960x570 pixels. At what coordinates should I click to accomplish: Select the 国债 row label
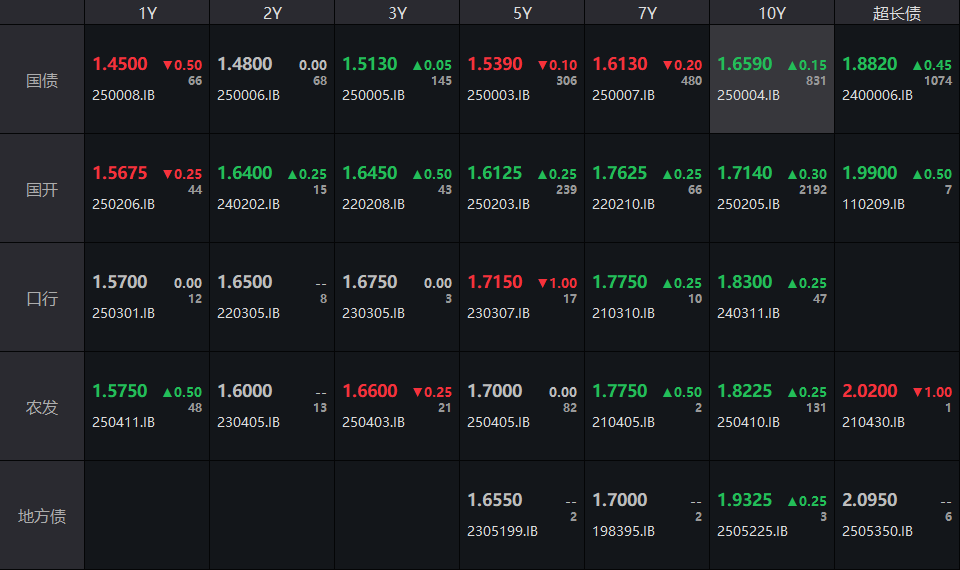pyautogui.click(x=42, y=80)
